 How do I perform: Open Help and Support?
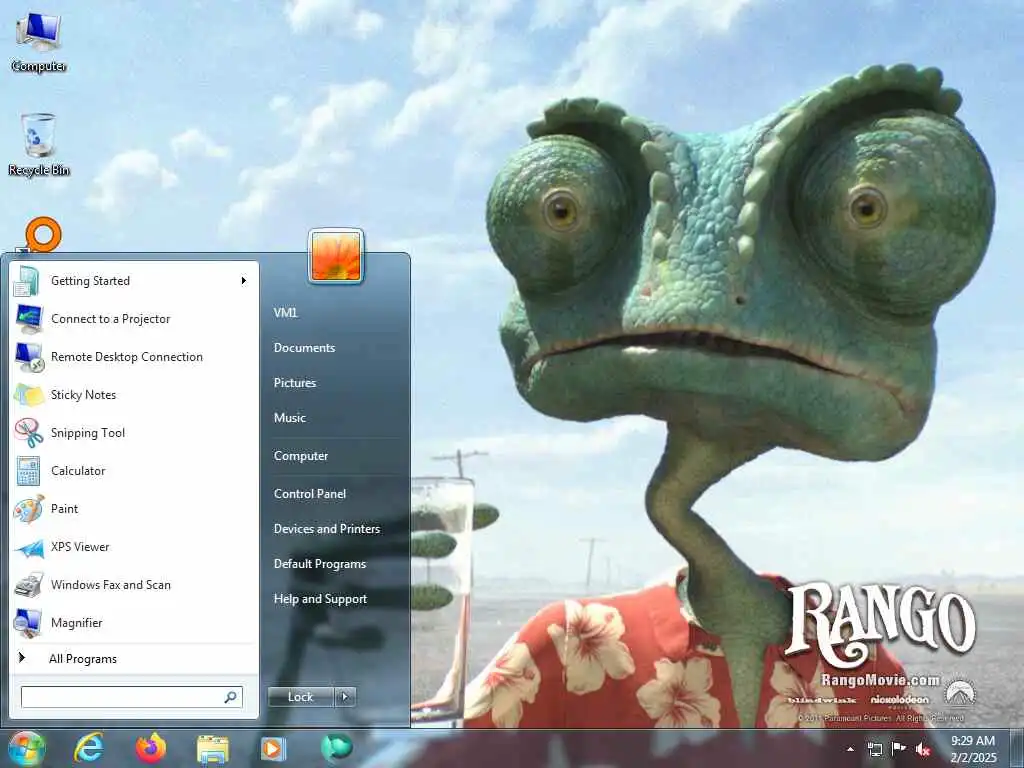tap(320, 599)
